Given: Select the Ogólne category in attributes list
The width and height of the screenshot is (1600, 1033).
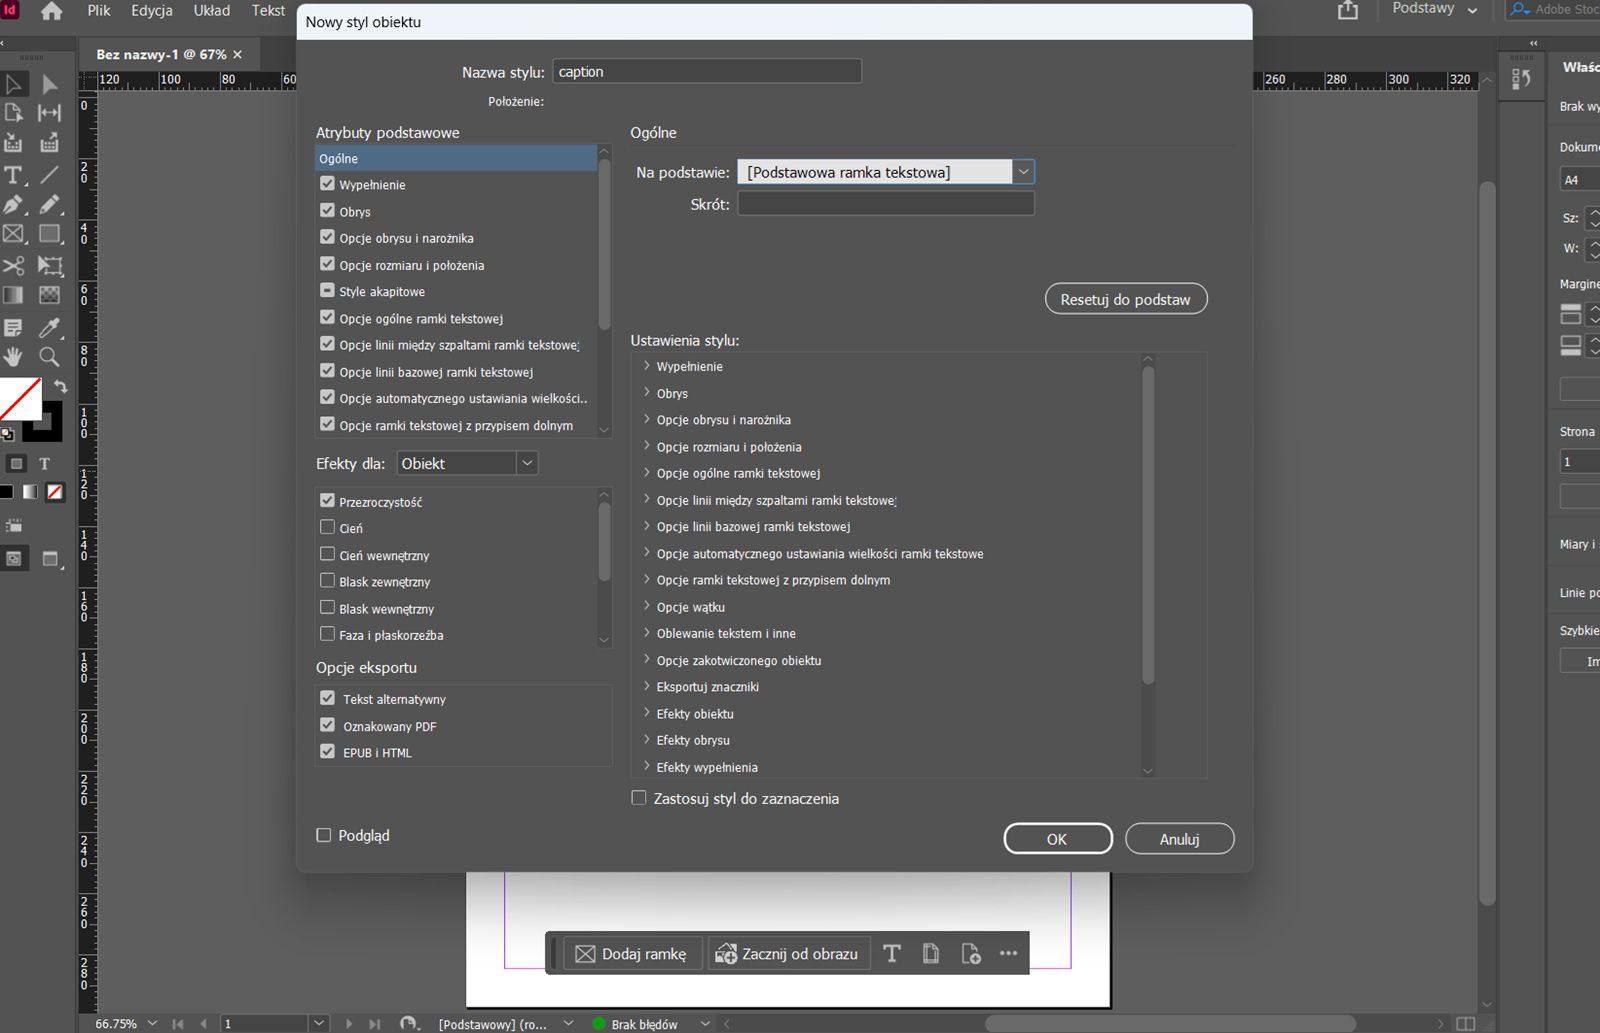Looking at the screenshot, I should coord(456,158).
